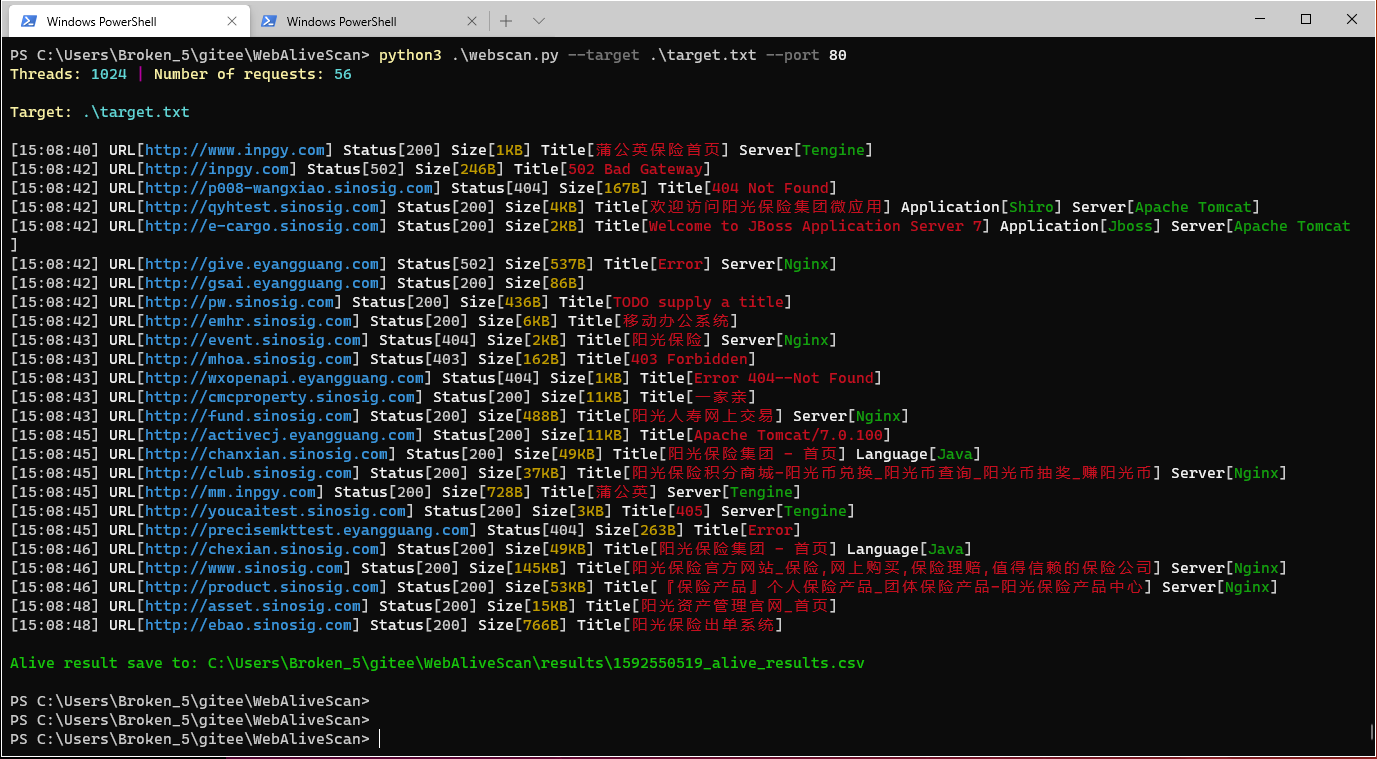Click title text 404 Not Found
The height and width of the screenshot is (759, 1377).
pyautogui.click(x=770, y=188)
